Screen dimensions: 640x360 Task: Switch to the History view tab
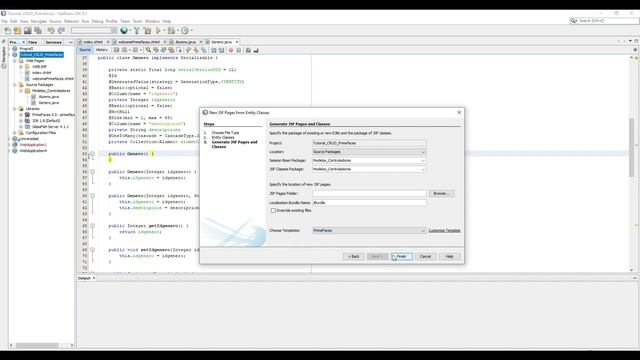click(102, 50)
